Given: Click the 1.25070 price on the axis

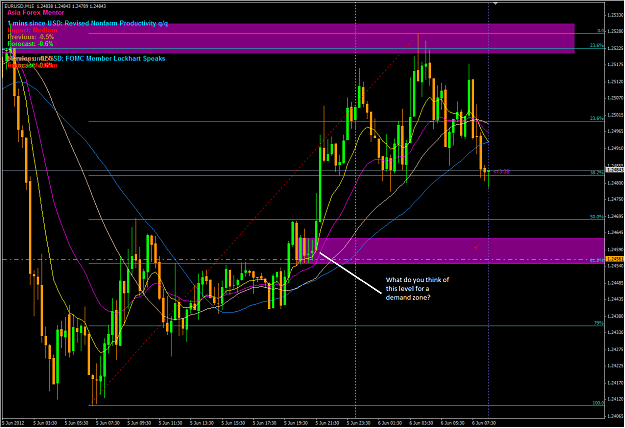Looking at the screenshot, I should tap(615, 98).
